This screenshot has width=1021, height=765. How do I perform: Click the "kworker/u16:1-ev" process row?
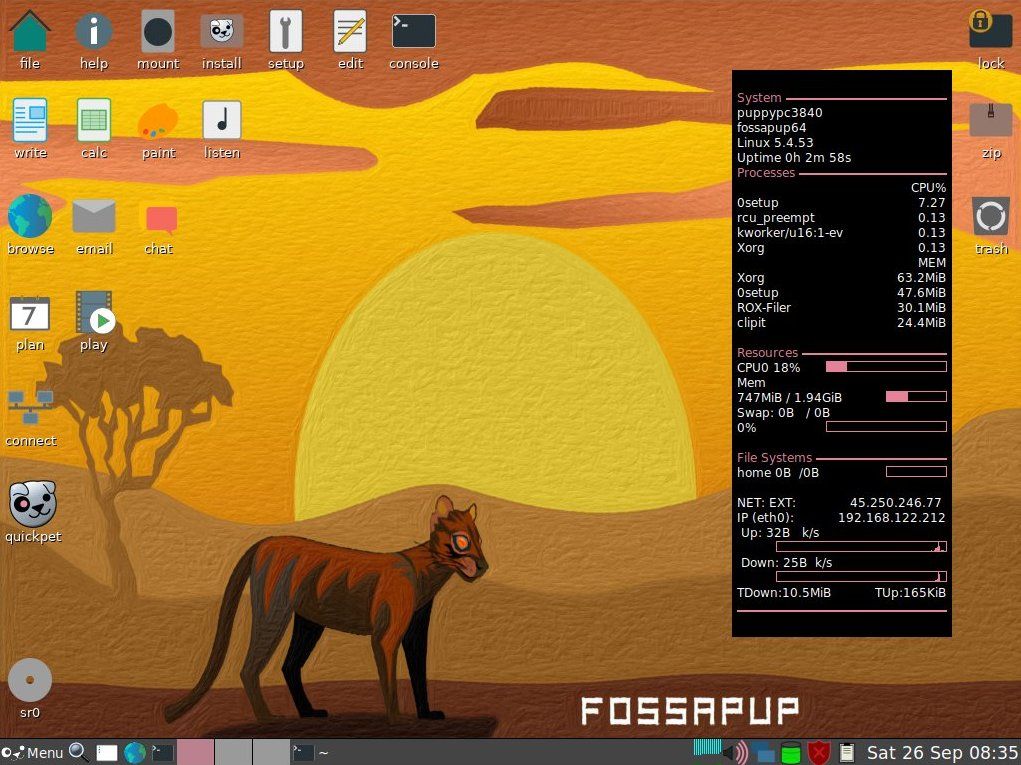coord(841,232)
